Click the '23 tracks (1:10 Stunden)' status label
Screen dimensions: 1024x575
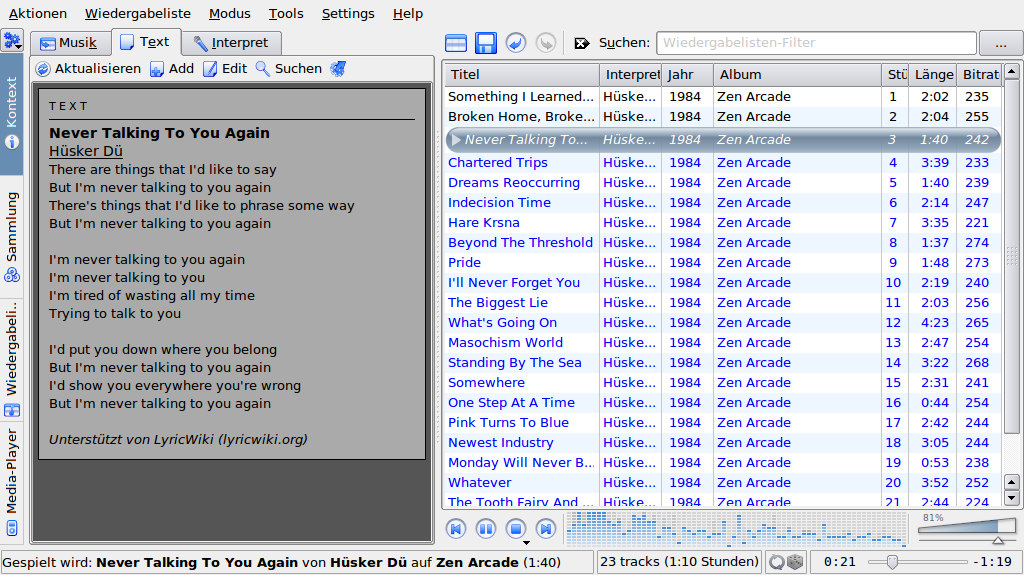(x=679, y=562)
